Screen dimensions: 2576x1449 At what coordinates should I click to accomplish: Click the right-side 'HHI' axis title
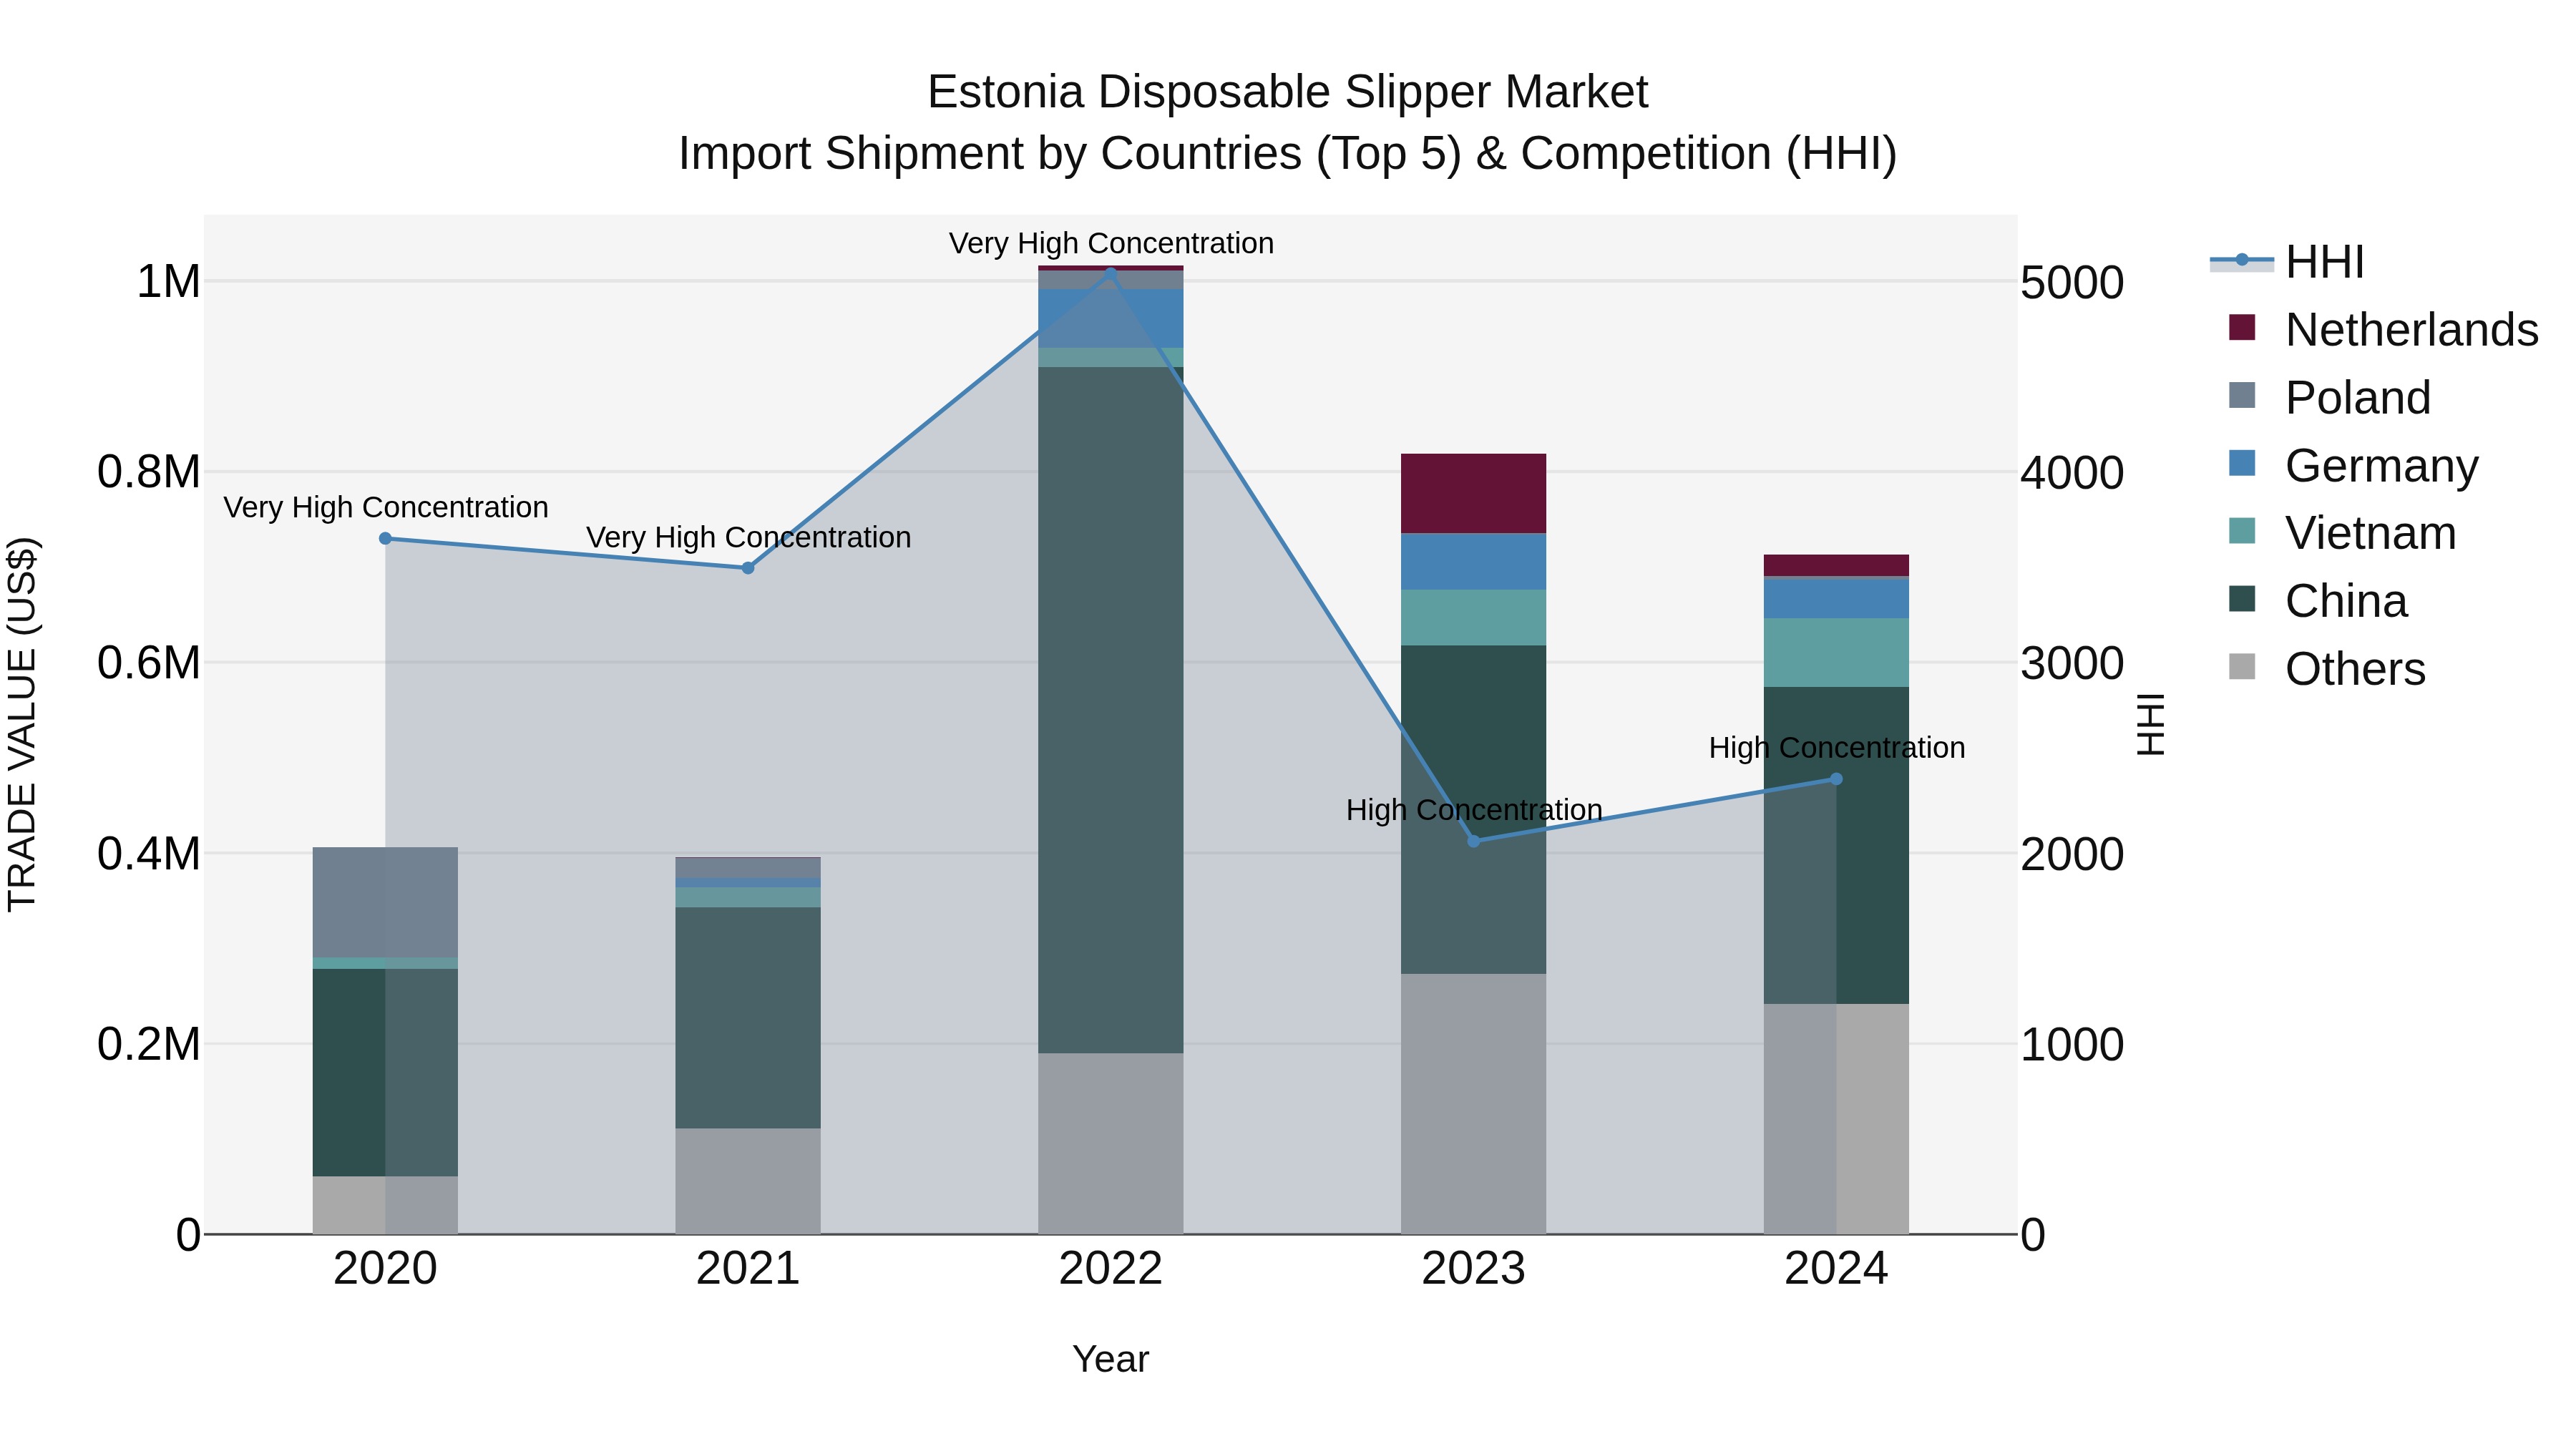pyautogui.click(x=2150, y=724)
